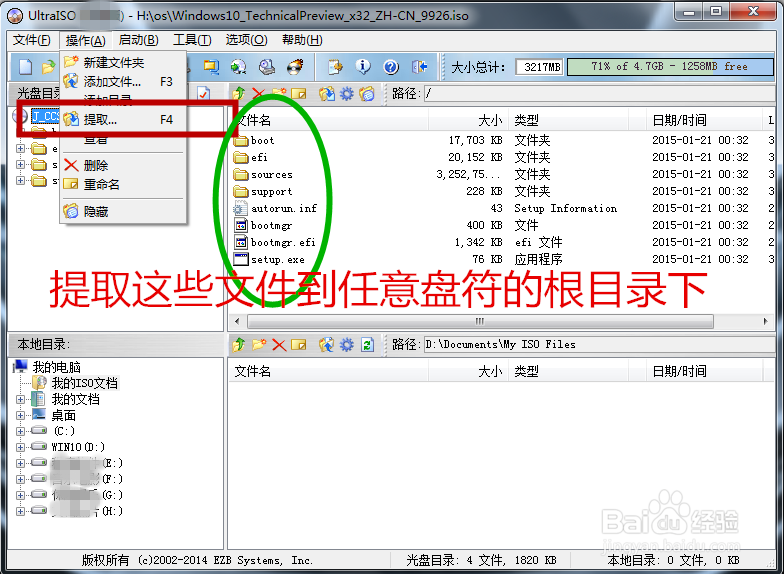Screen dimensions: 784x574
Task: Click the 71% of 4.7GB capacity bar
Action: click(670, 66)
